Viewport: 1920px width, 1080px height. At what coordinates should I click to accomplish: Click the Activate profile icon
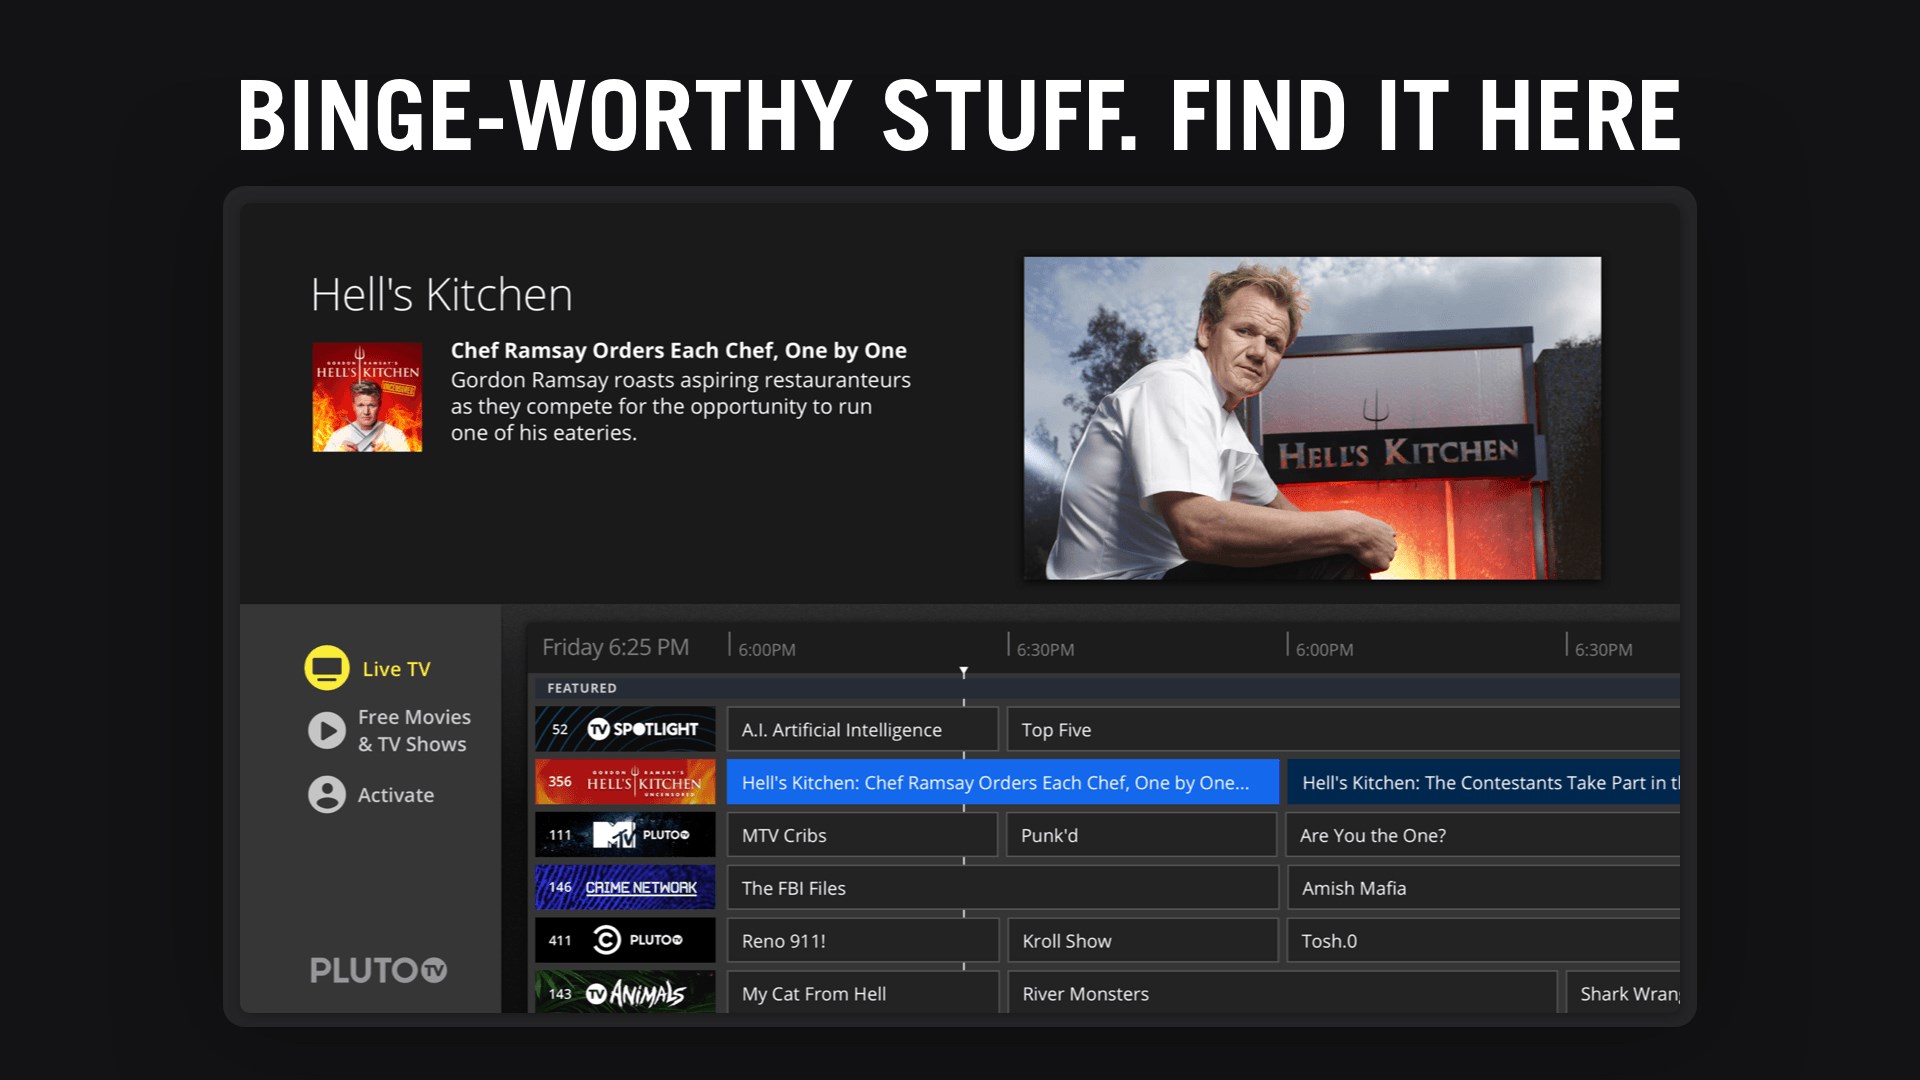pyautogui.click(x=326, y=794)
